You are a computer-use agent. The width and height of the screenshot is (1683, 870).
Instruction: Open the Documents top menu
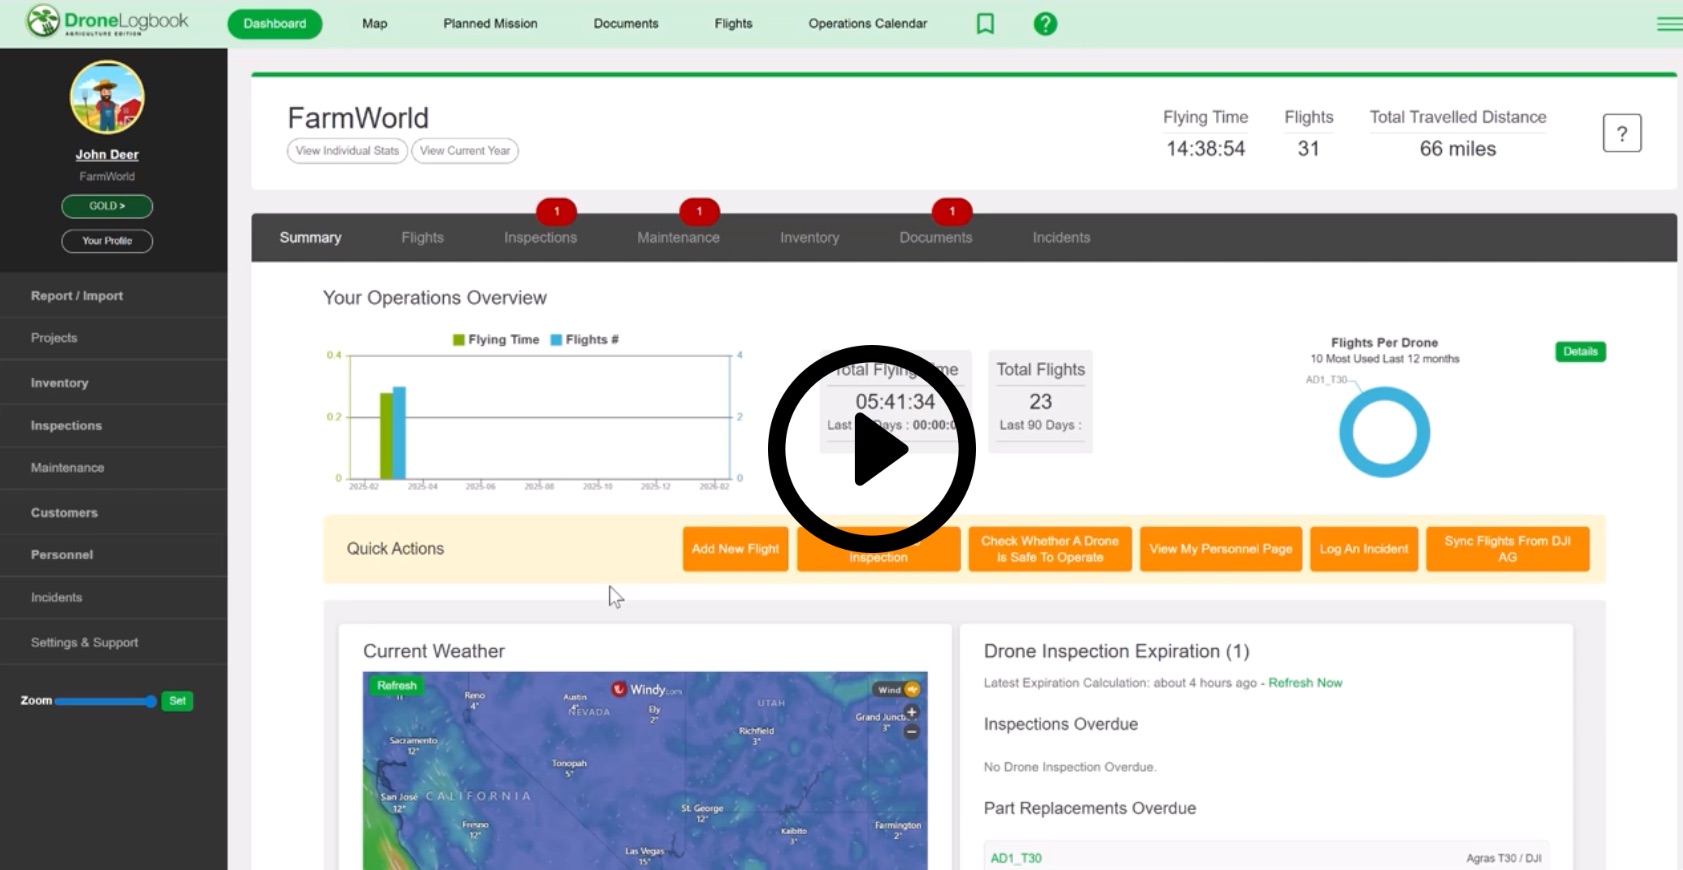point(626,24)
